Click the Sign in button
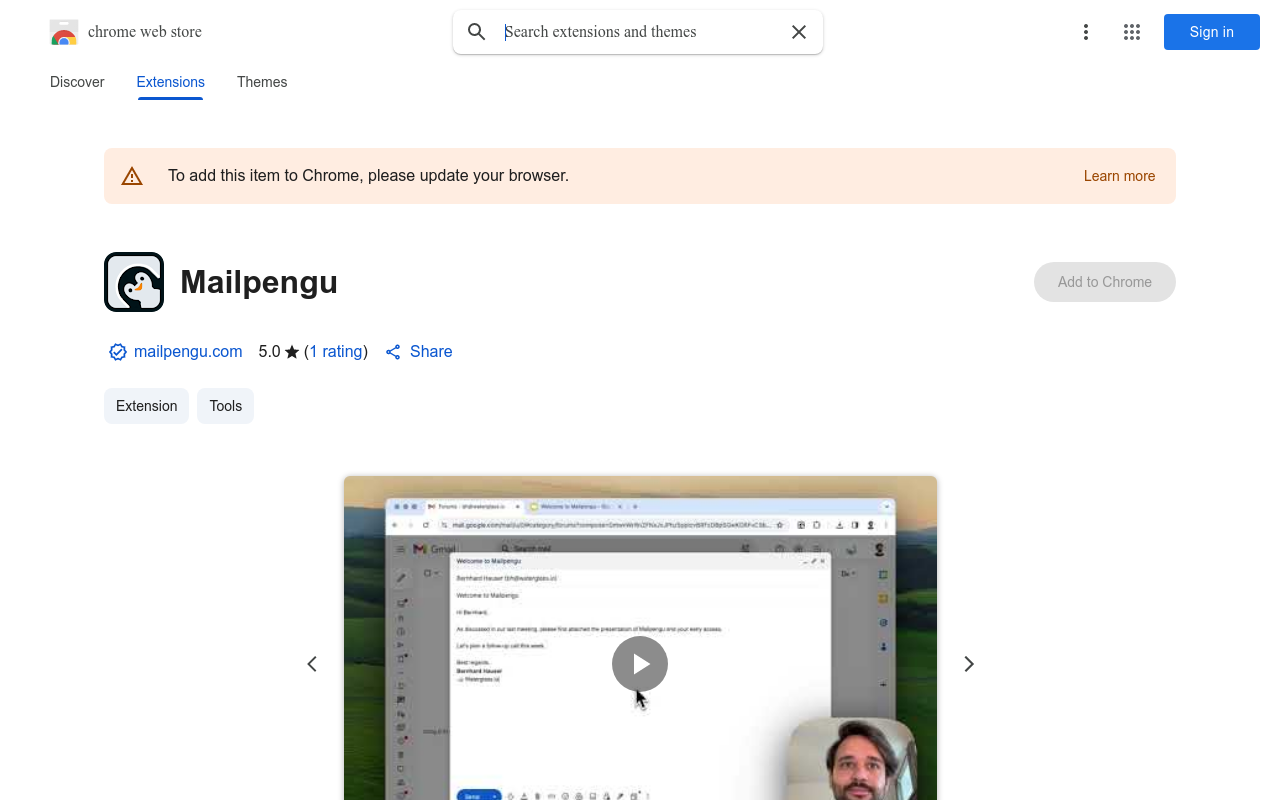Image resolution: width=1280 pixels, height=800 pixels. pos(1212,32)
